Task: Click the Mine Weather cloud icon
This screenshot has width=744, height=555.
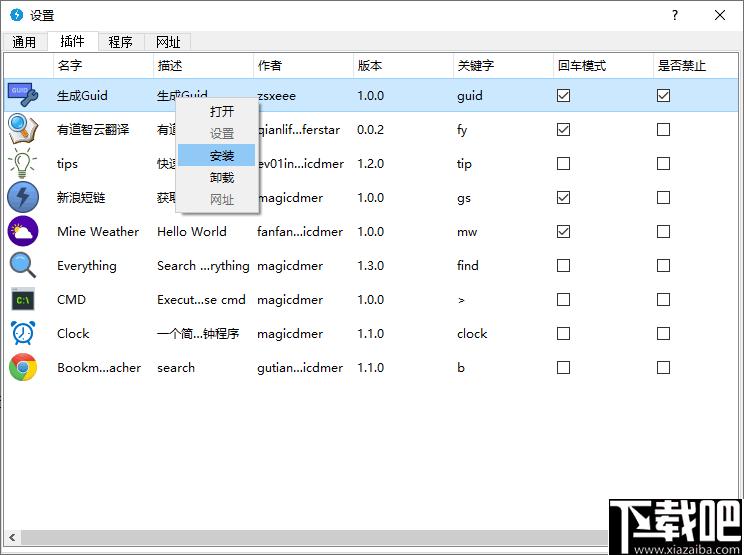Action: (x=23, y=232)
